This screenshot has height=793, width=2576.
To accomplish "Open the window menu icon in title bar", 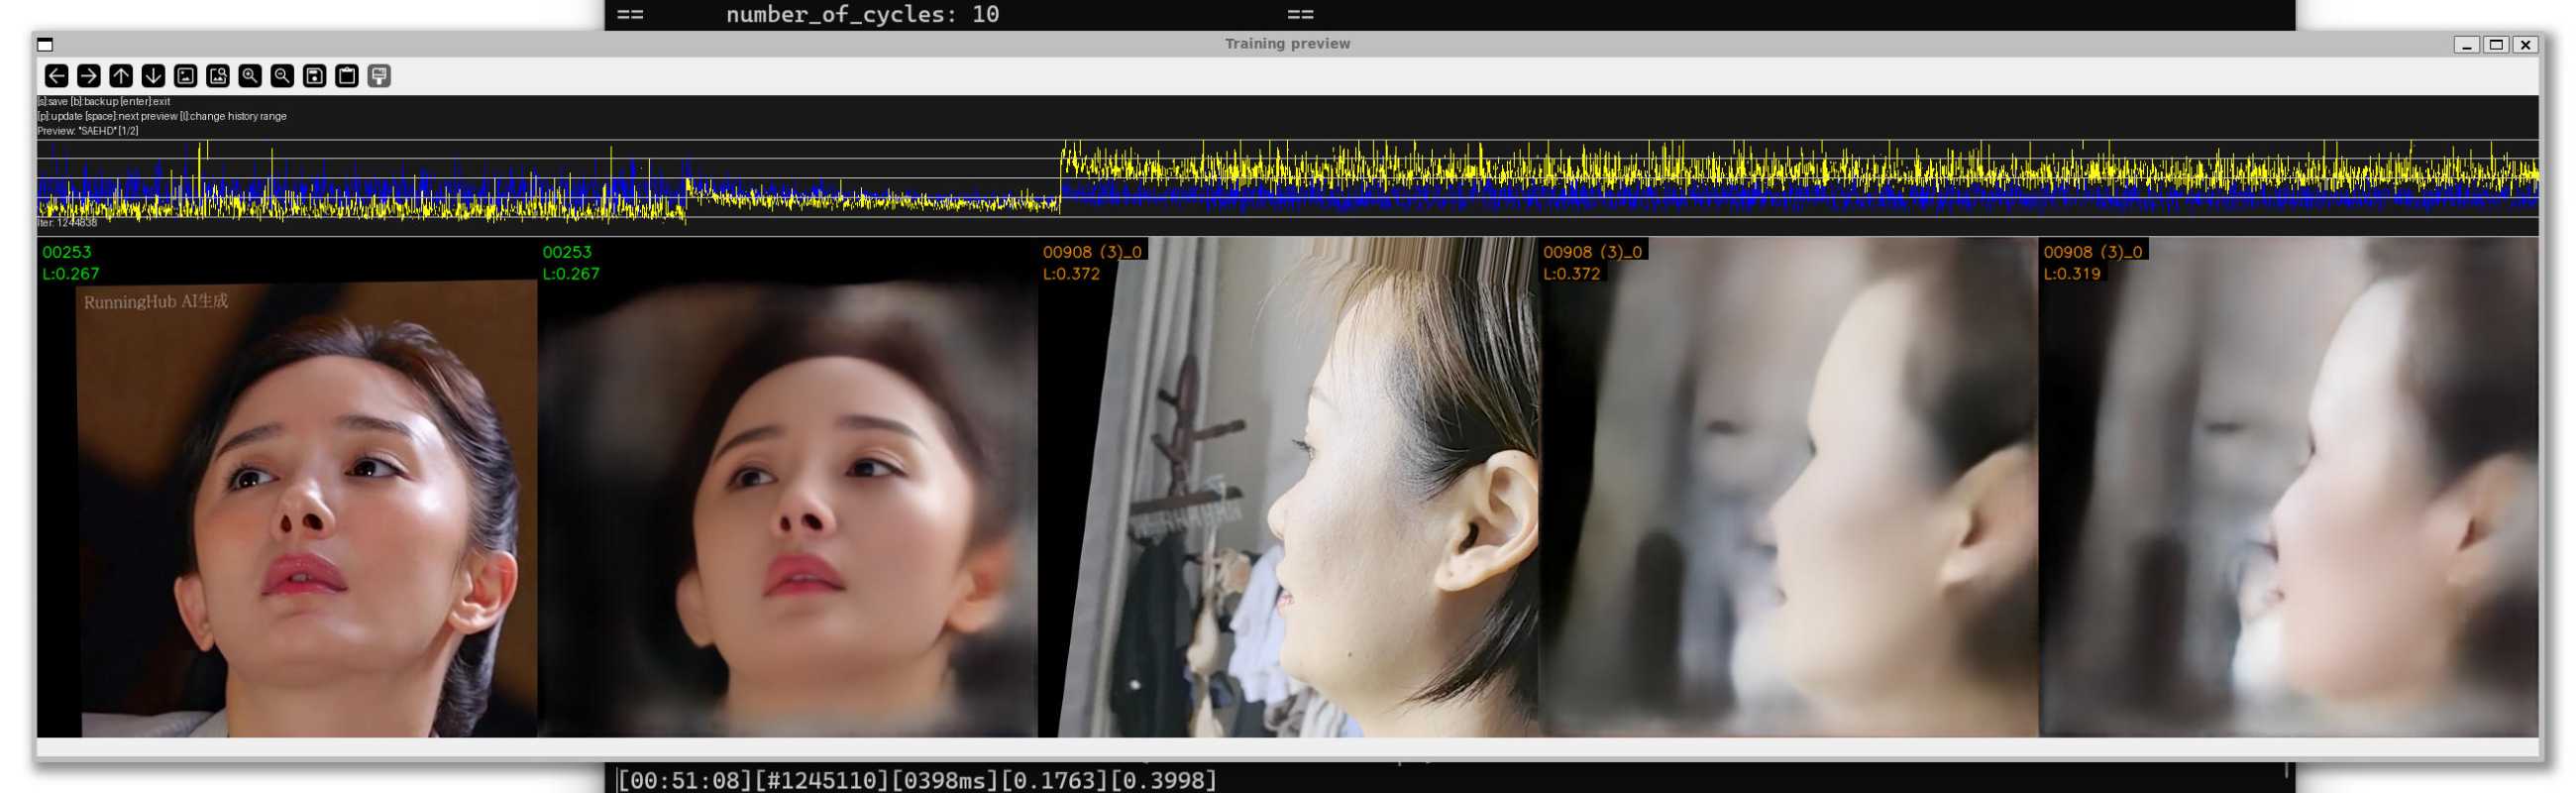I will (45, 44).
